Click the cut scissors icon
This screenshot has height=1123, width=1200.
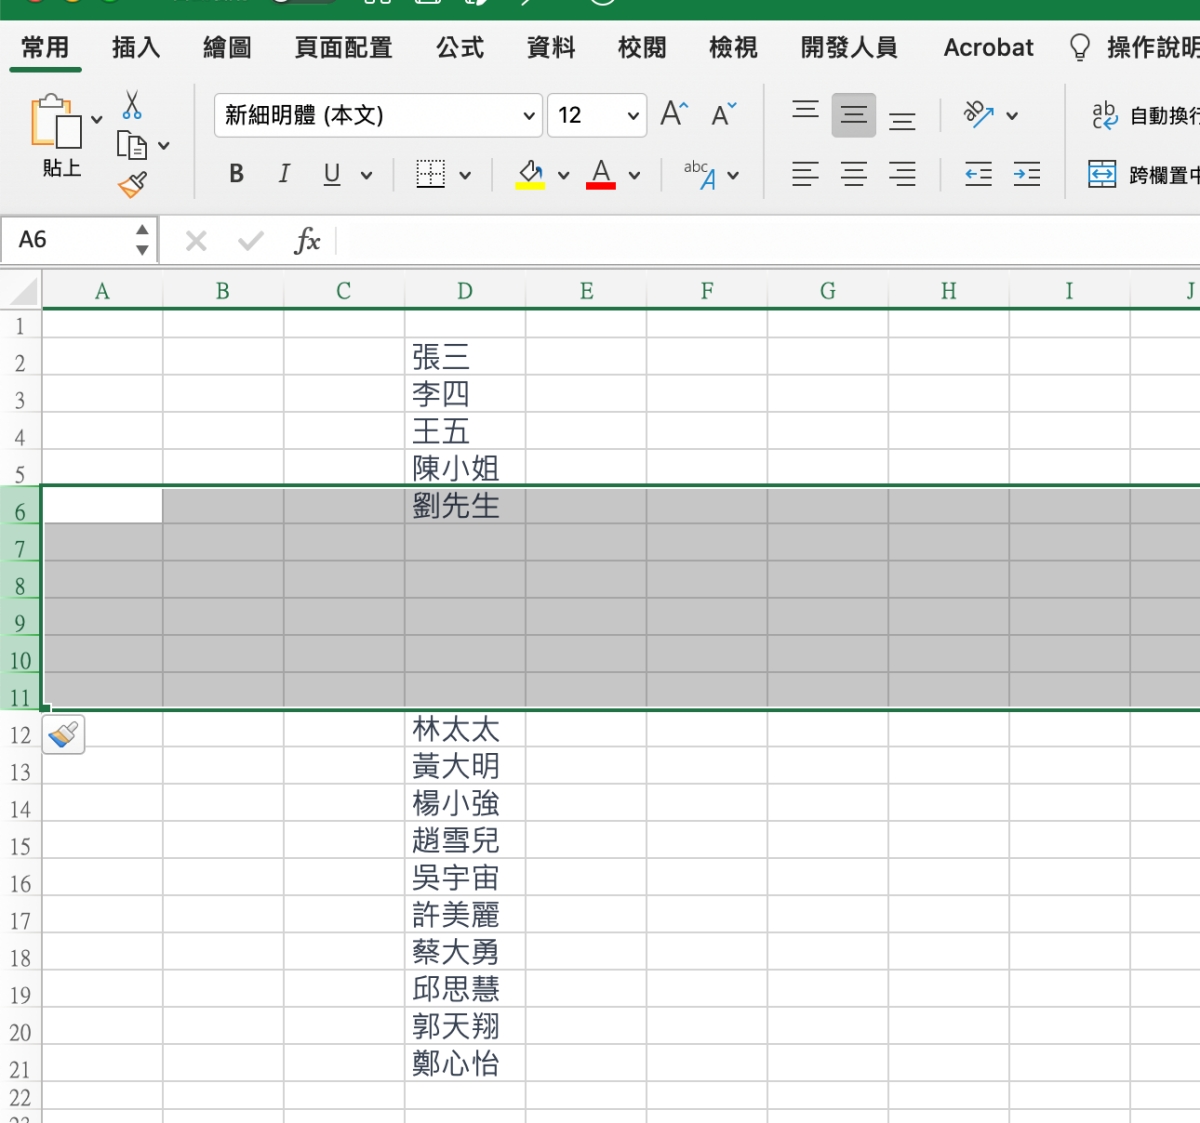point(132,106)
